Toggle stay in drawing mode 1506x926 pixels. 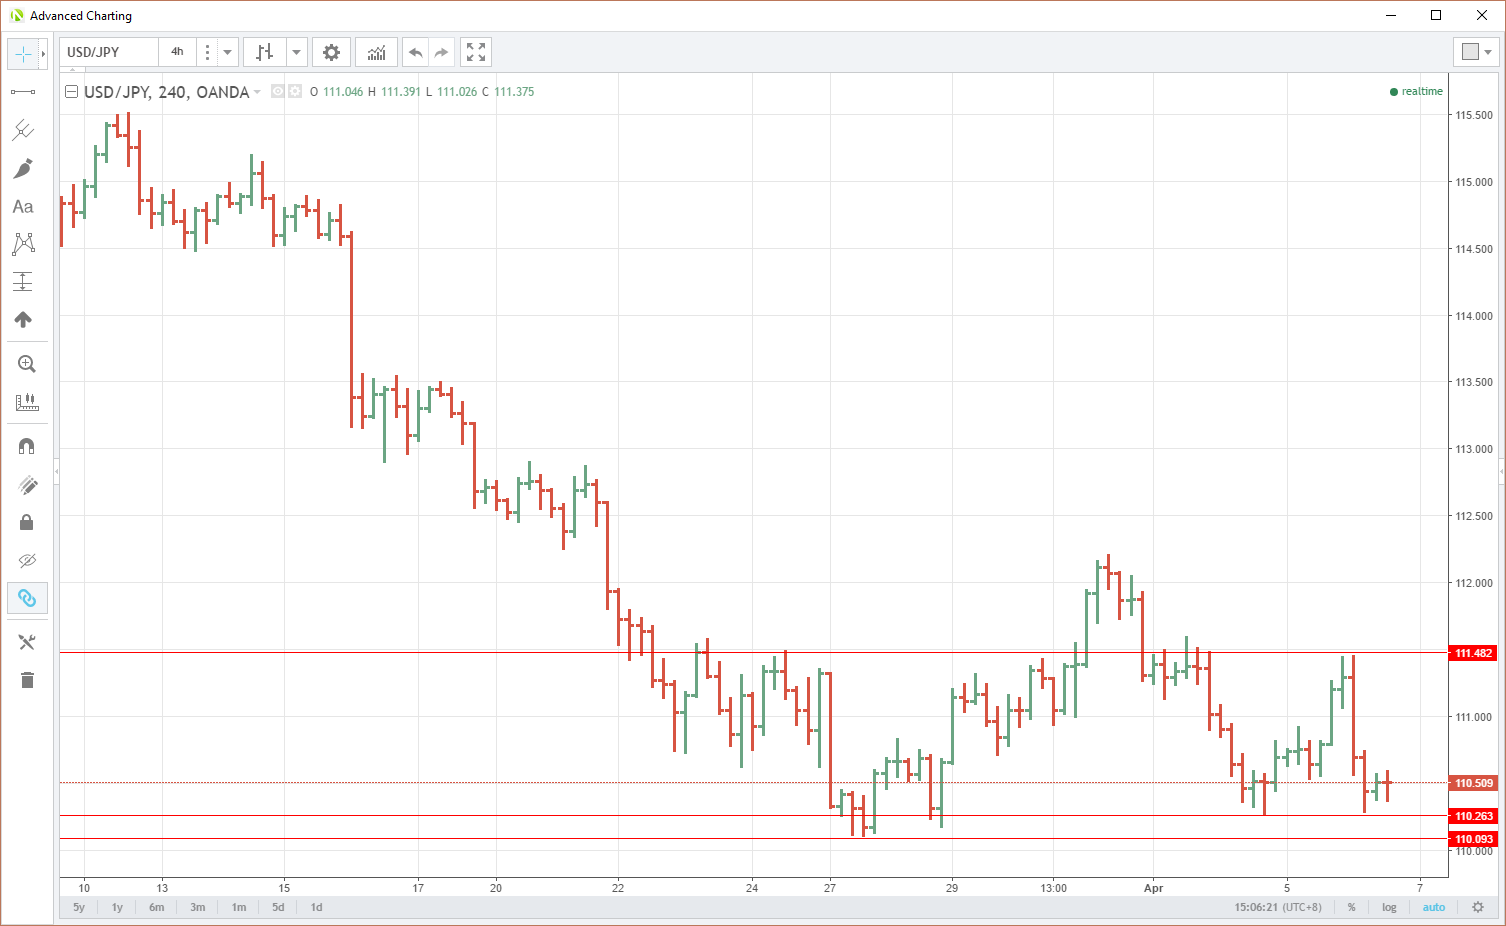coord(27,485)
